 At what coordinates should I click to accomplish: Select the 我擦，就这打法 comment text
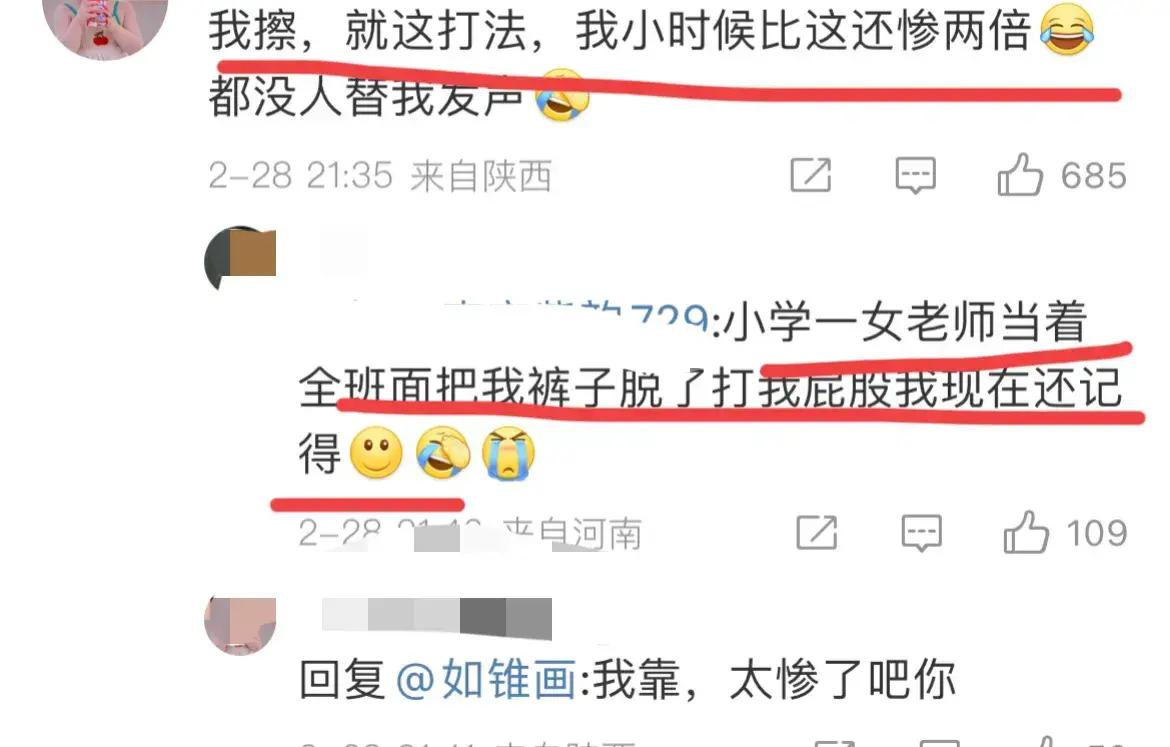(x=651, y=64)
